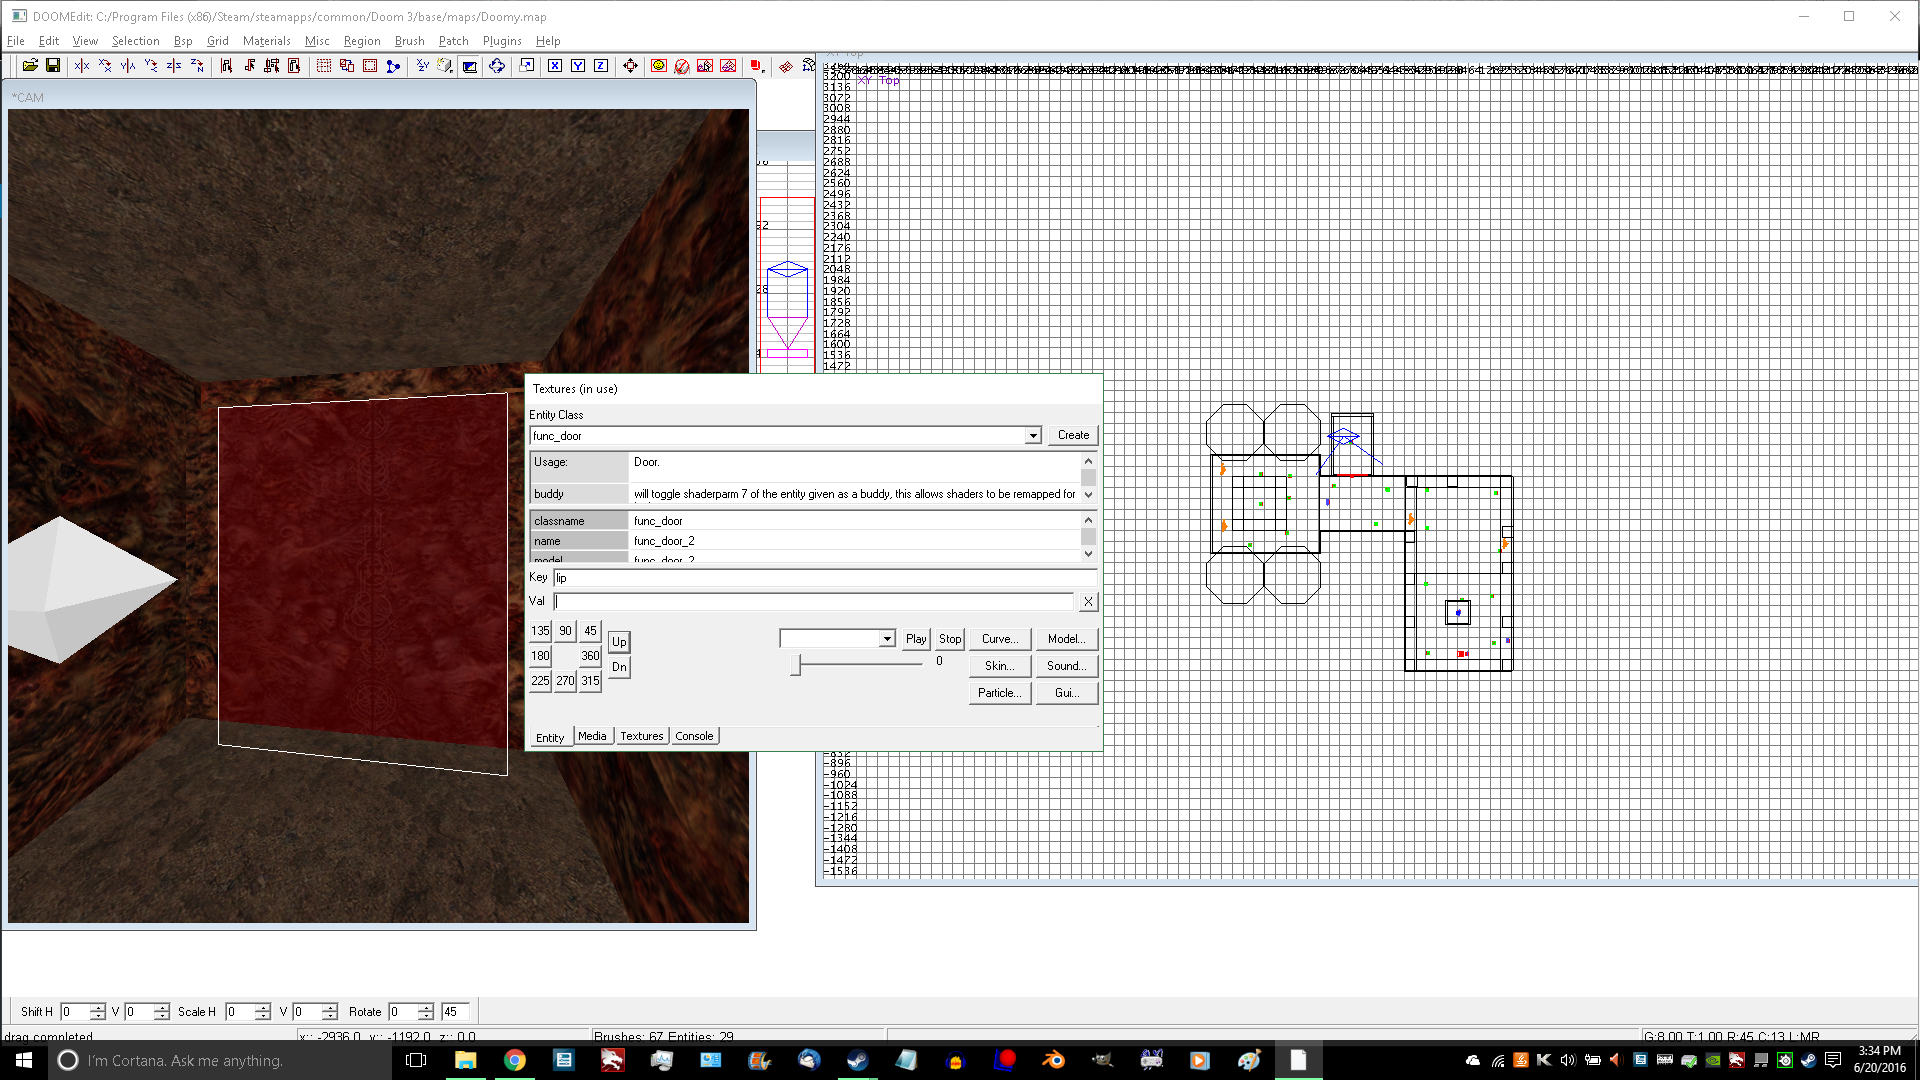Click the yellow smiley face toolbar icon
Viewport: 1920px width, 1080px height.
[x=658, y=66]
